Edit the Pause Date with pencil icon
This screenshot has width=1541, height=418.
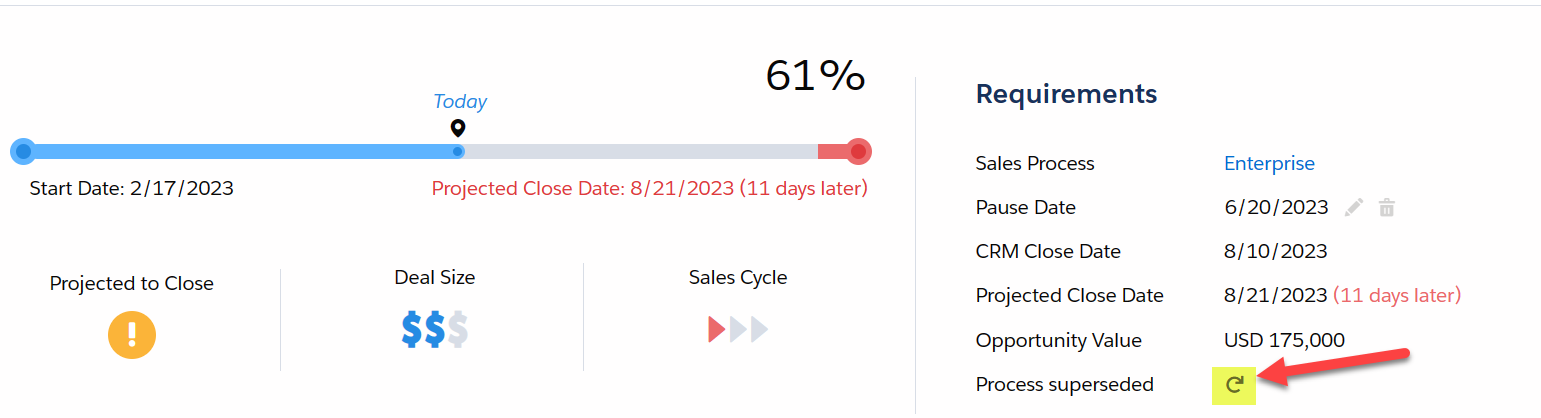point(1354,208)
